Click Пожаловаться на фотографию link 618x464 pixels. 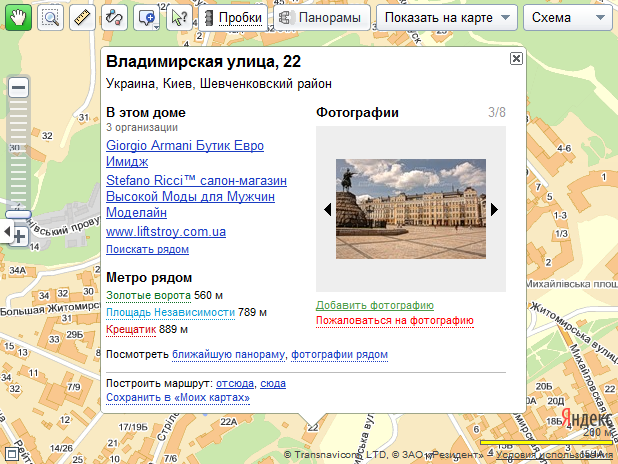(395, 321)
